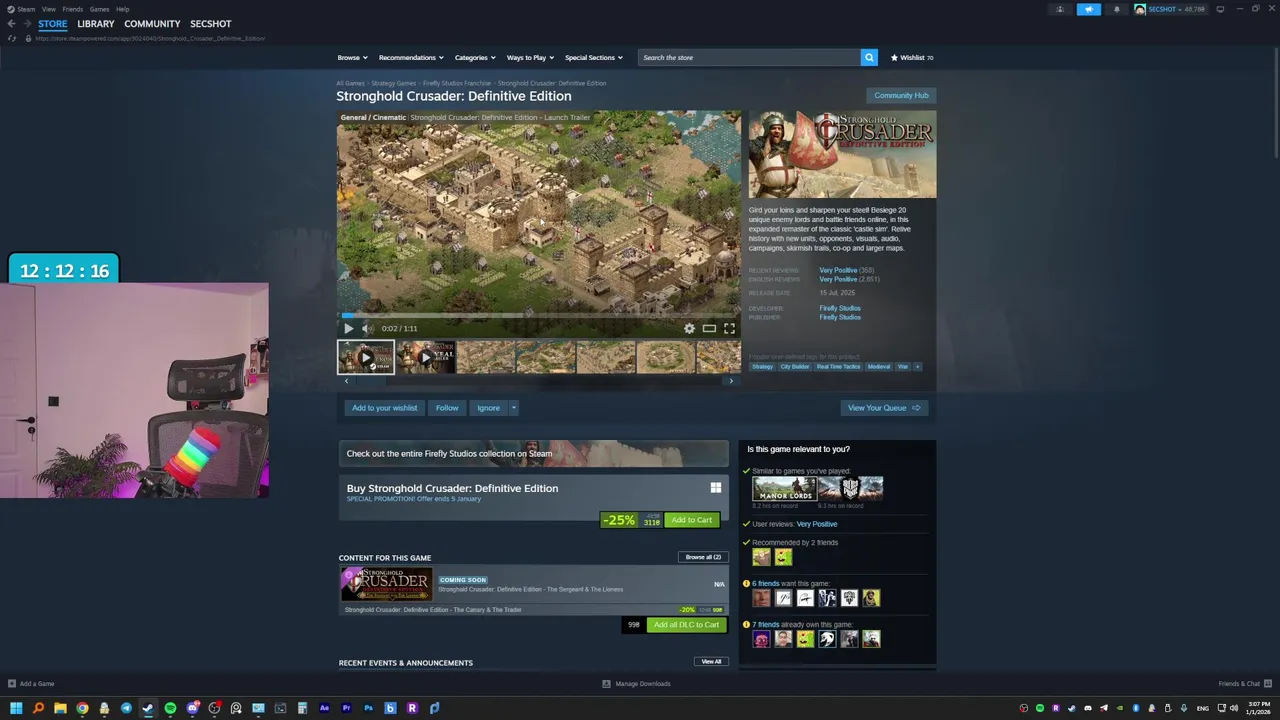Image resolution: width=1280 pixels, height=720 pixels.
Task: Open the Help menu
Action: [122, 9]
